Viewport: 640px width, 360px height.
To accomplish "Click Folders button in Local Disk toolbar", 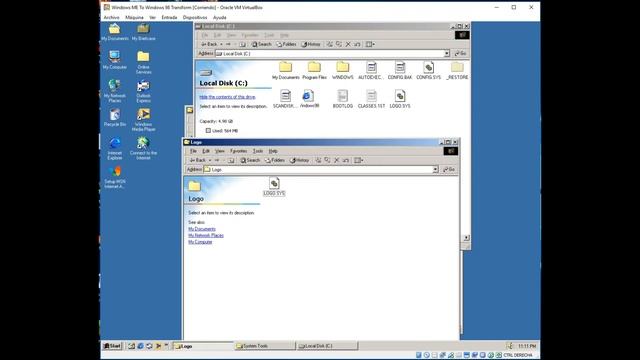I will 286,44.
